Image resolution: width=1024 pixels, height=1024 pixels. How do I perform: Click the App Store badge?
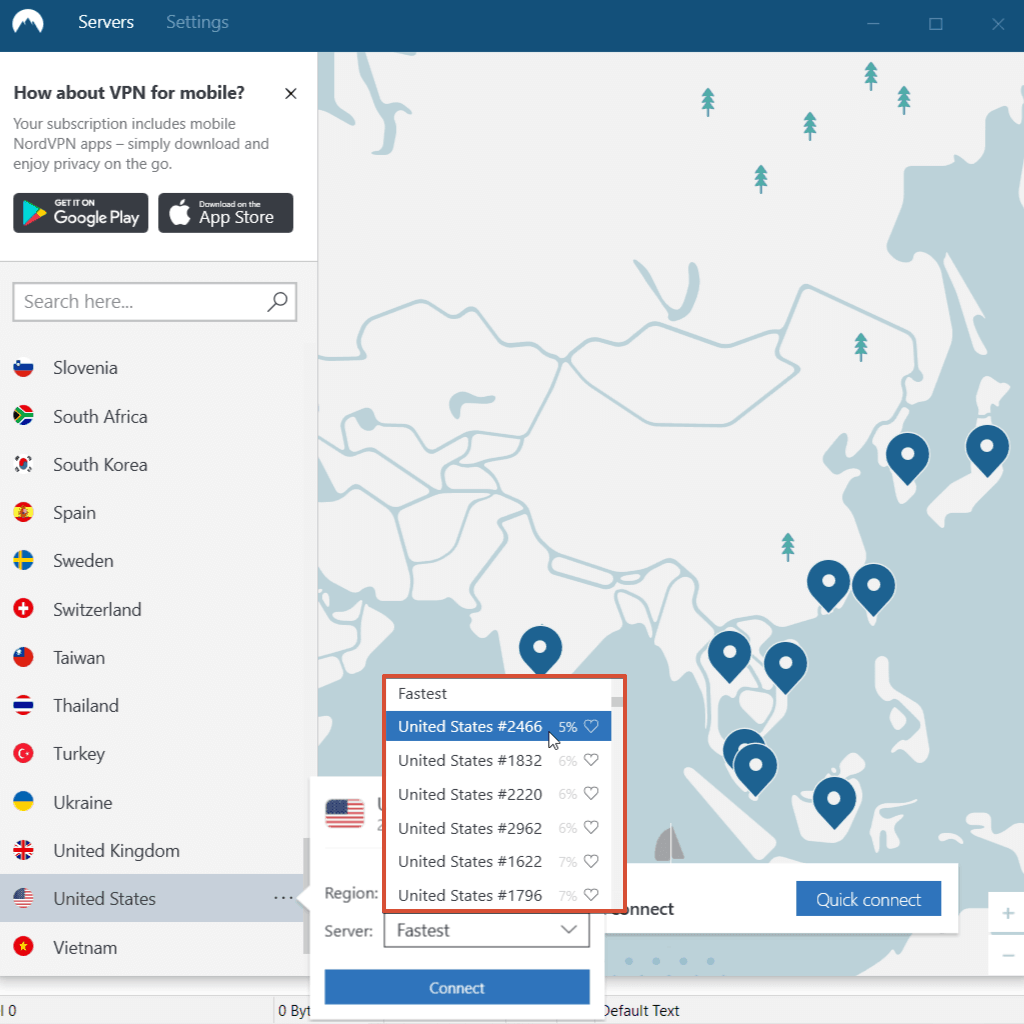(x=225, y=213)
